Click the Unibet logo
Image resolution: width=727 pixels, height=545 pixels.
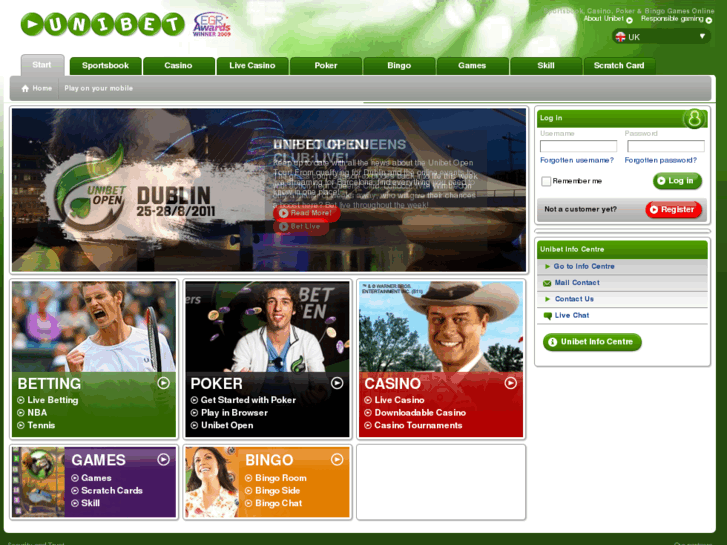[x=102, y=24]
